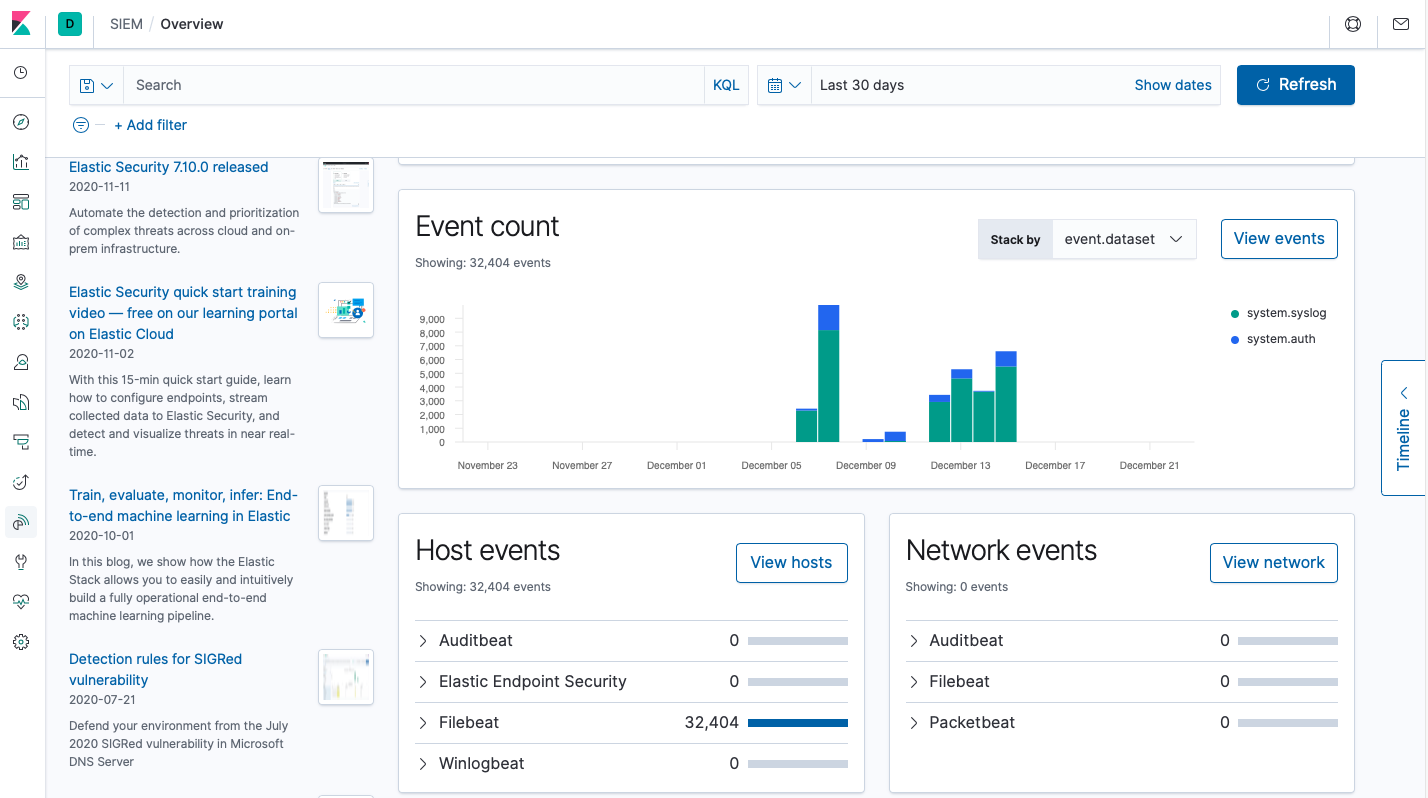Open the calendar quick date menu
This screenshot has width=1428, height=798.
click(784, 85)
